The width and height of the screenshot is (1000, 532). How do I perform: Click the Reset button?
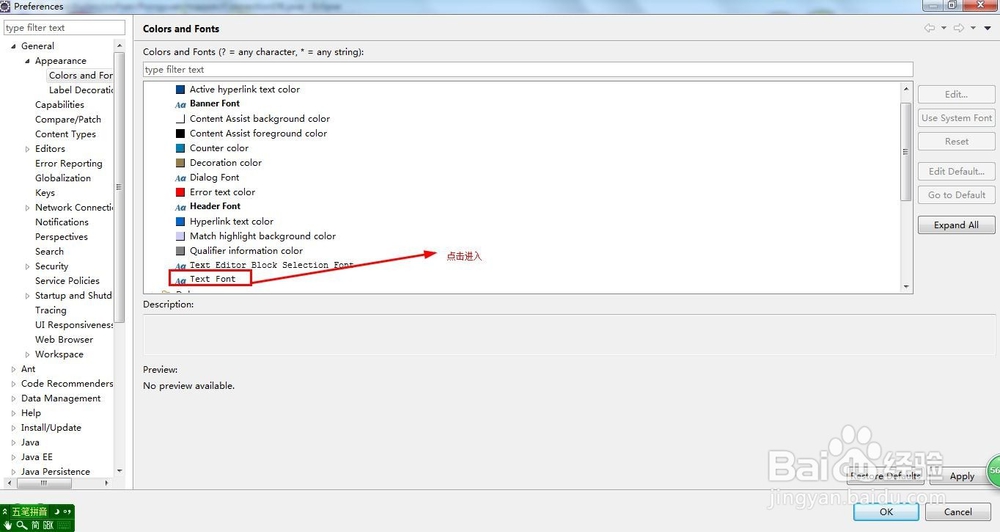click(956, 142)
